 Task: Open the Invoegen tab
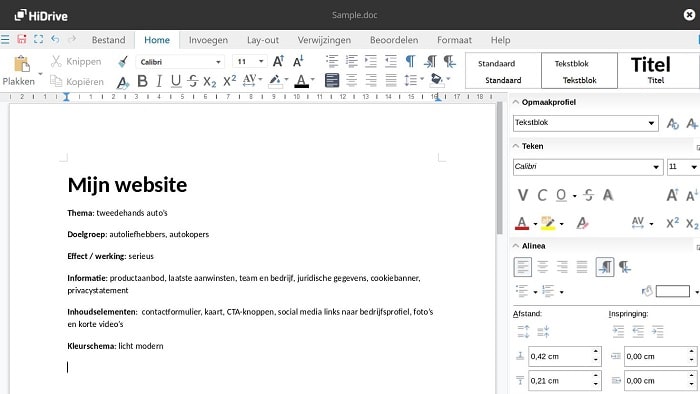[x=208, y=40]
